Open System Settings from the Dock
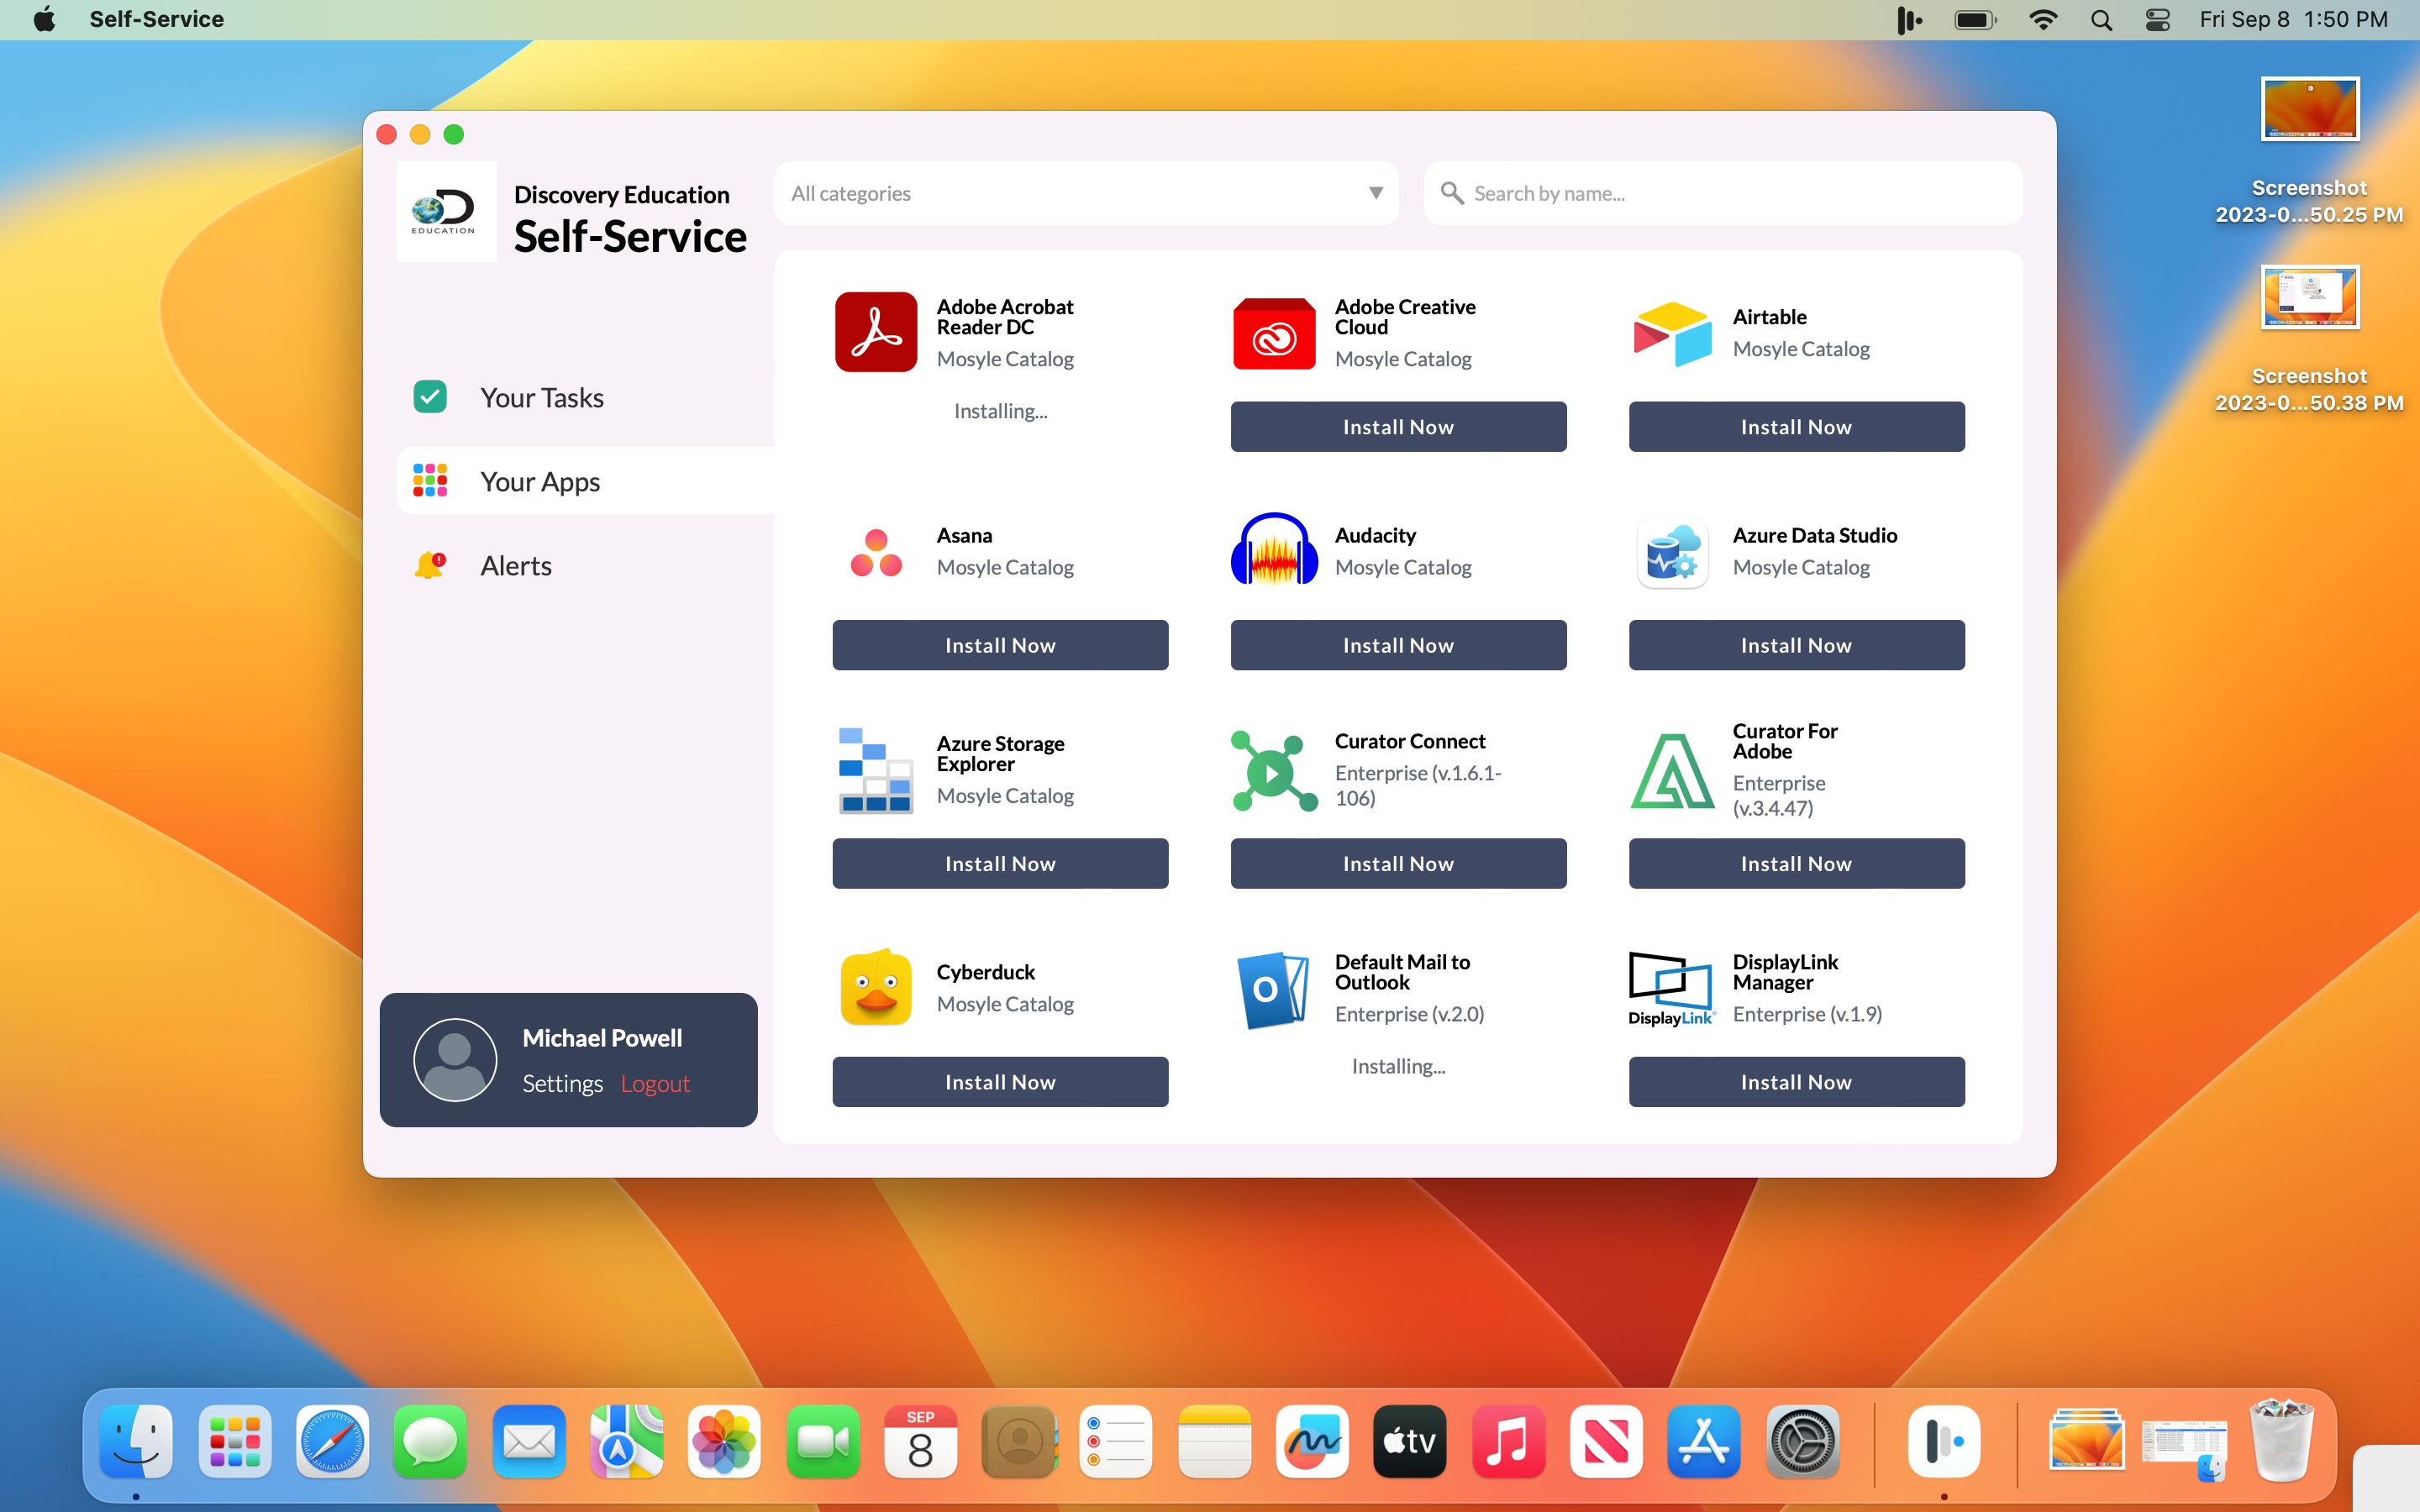The image size is (2420, 1512). 1802,1441
